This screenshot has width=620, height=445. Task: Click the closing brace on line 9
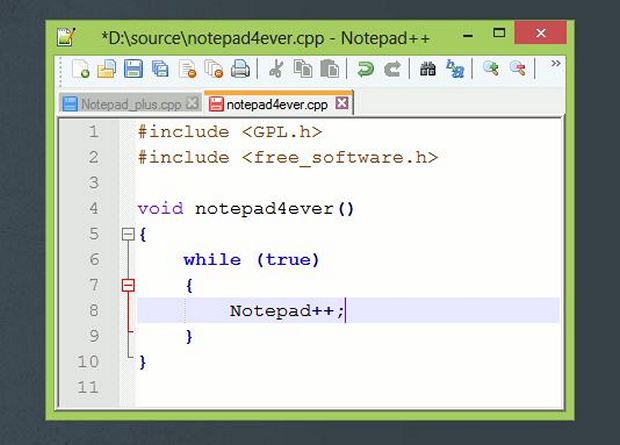[x=189, y=337]
